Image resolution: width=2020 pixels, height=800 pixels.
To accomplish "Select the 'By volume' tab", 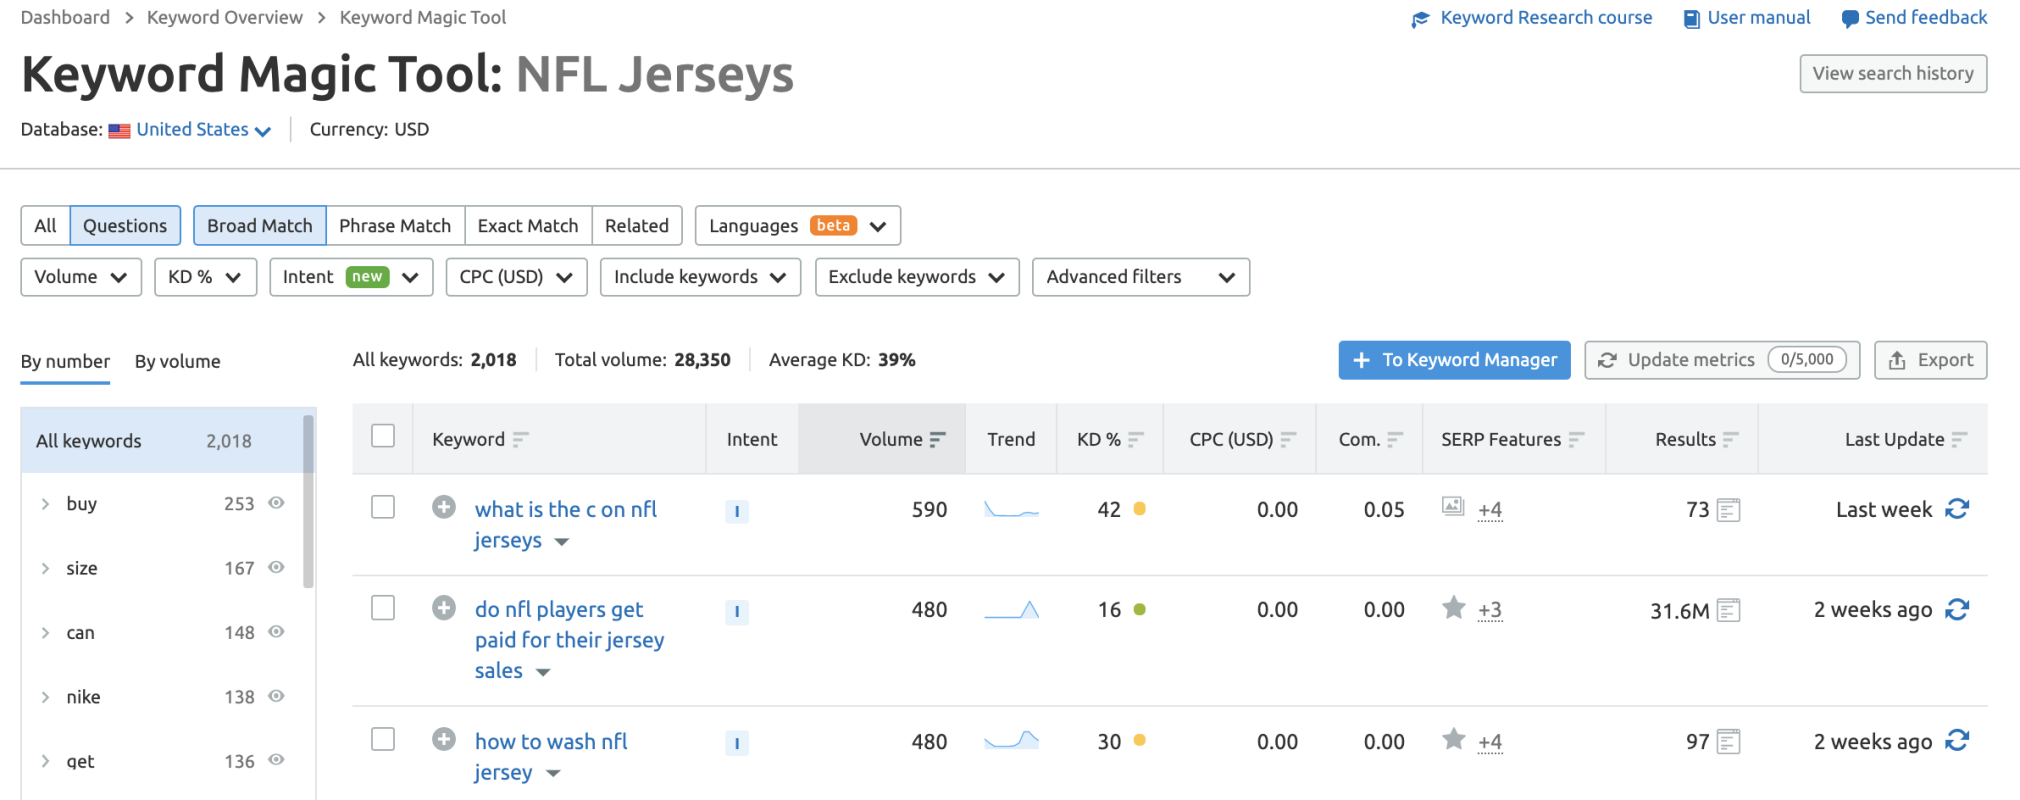I will (x=177, y=361).
